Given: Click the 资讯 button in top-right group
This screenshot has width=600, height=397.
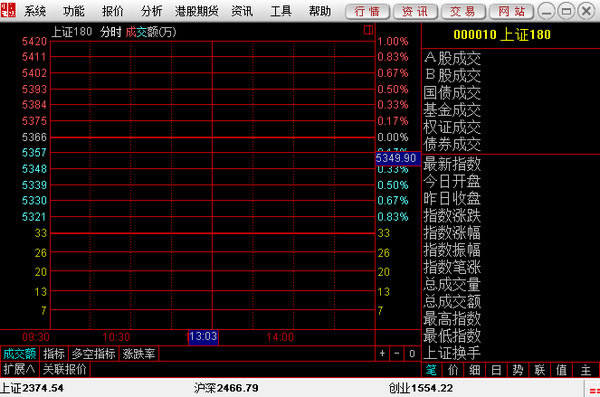Looking at the screenshot, I should [x=416, y=11].
